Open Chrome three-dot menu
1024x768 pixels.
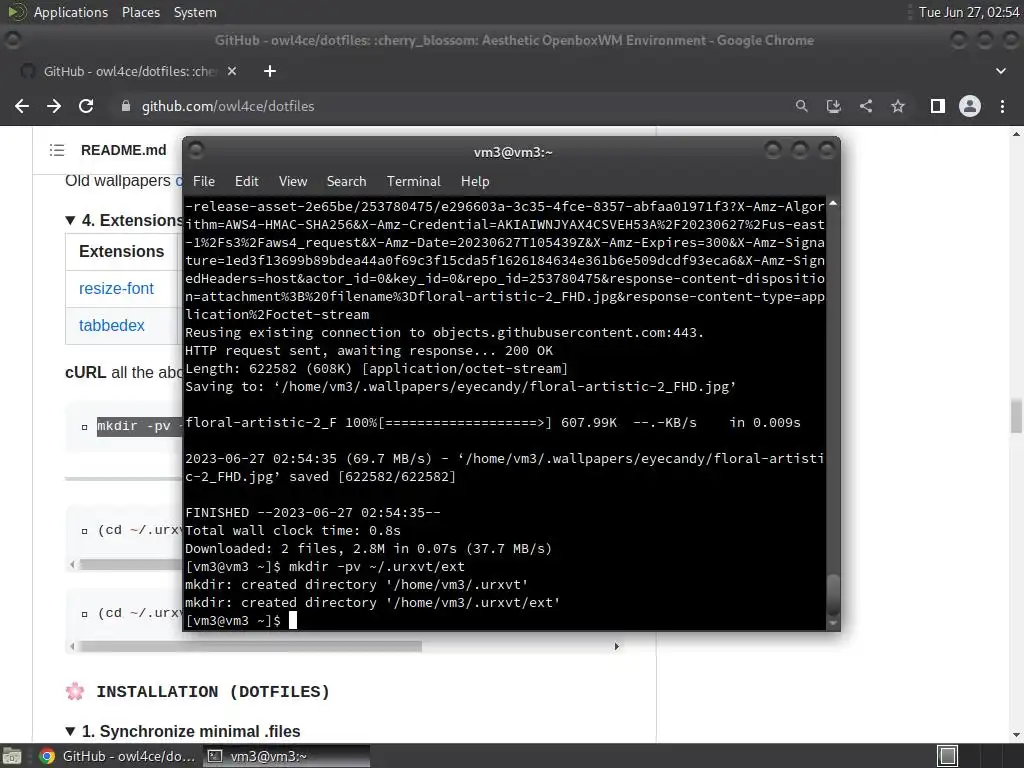pyautogui.click(x=1002, y=106)
